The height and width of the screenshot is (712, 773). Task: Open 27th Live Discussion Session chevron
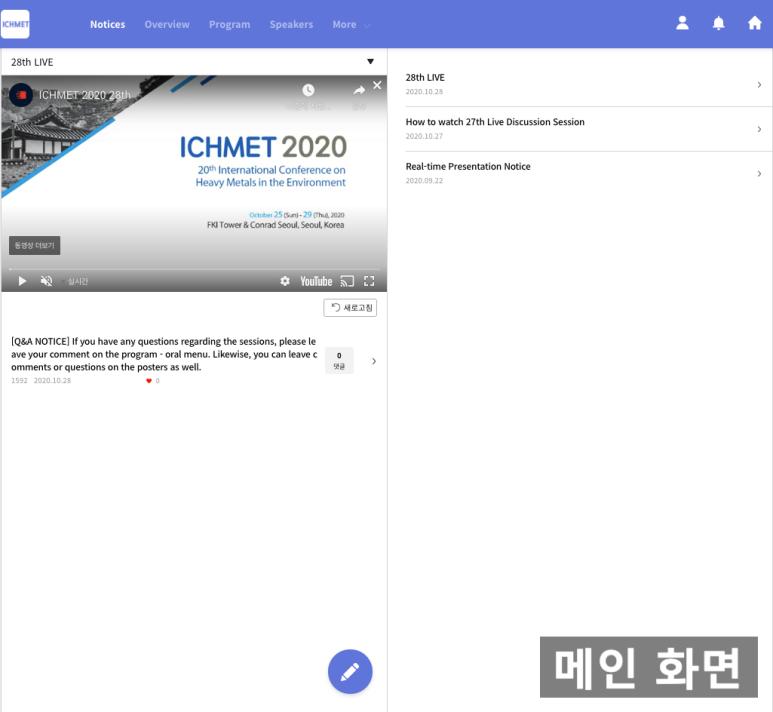[x=759, y=129]
